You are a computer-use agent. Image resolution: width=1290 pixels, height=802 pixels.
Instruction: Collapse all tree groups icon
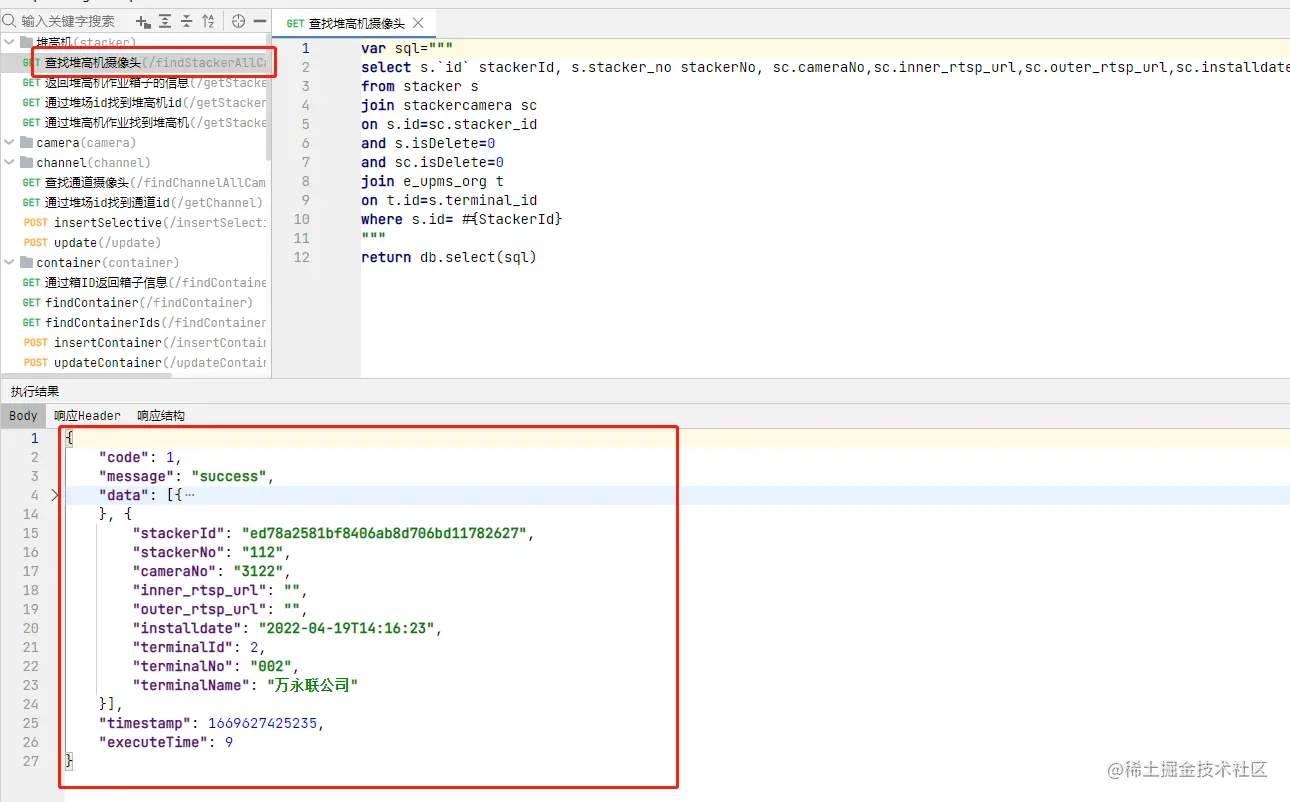tap(187, 21)
